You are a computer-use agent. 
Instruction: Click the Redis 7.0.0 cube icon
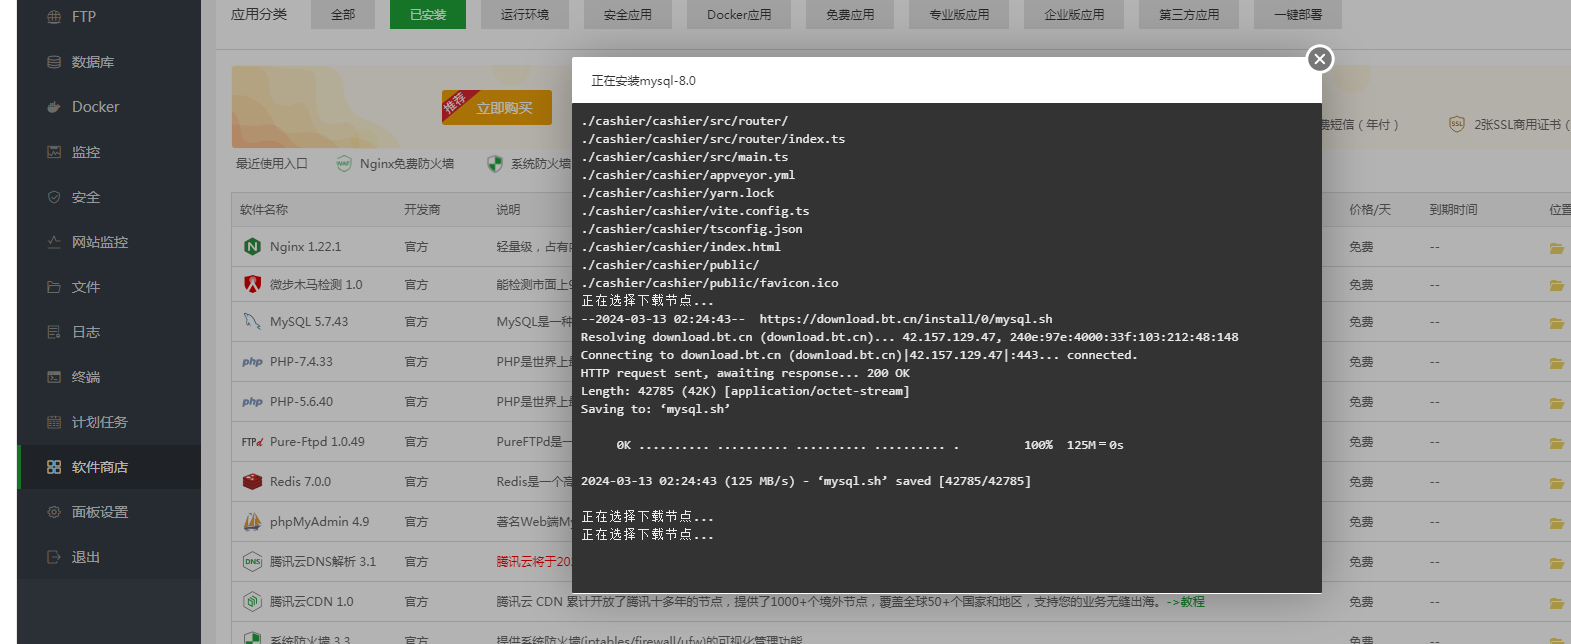coord(252,482)
